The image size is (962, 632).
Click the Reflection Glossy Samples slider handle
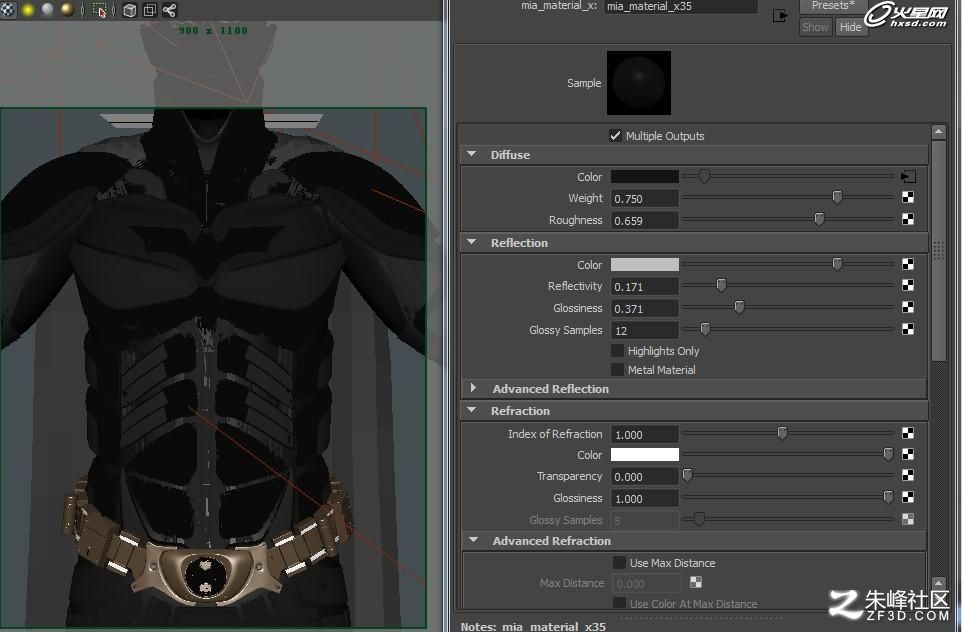(x=706, y=329)
